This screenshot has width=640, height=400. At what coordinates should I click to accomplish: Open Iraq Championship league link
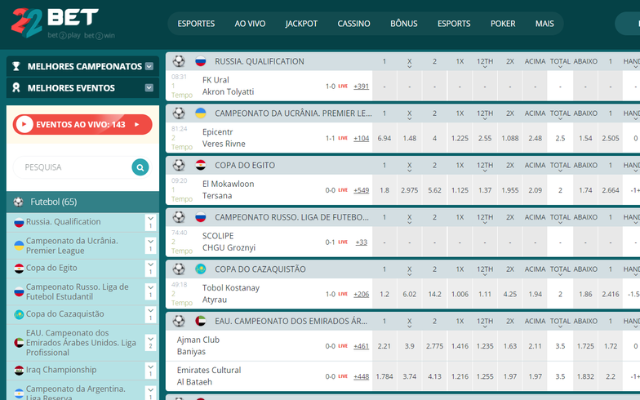pyautogui.click(x=61, y=370)
